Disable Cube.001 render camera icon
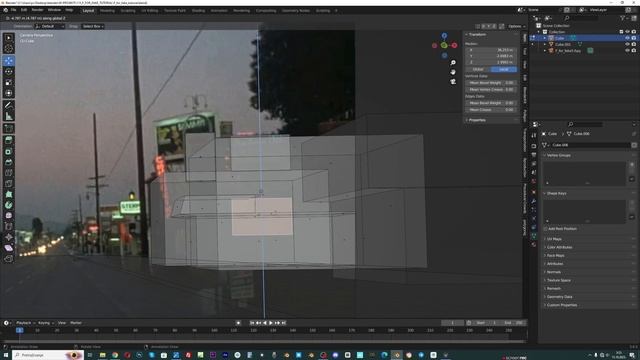 click(x=633, y=44)
